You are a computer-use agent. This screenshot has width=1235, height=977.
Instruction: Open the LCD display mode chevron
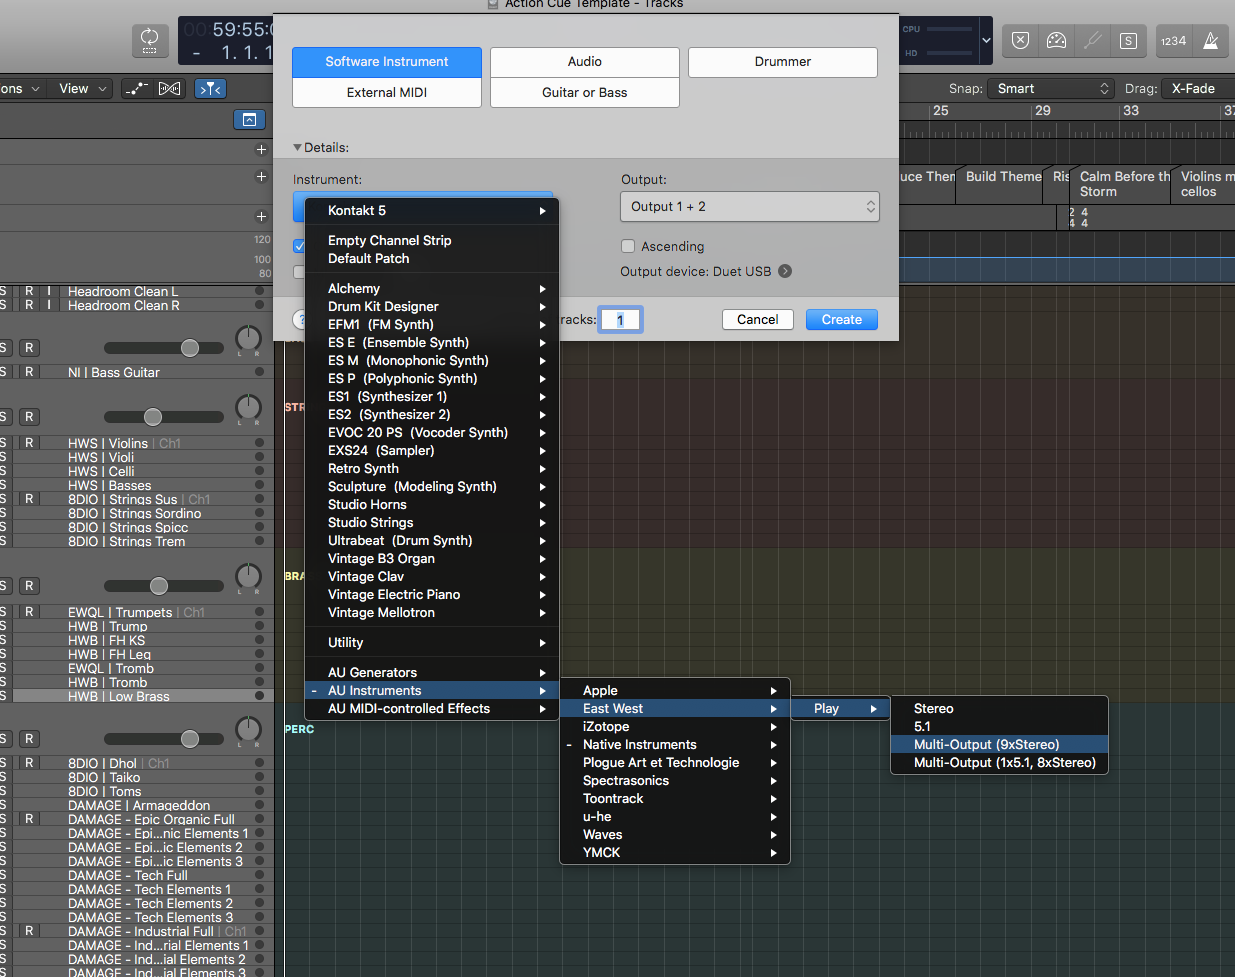(986, 41)
